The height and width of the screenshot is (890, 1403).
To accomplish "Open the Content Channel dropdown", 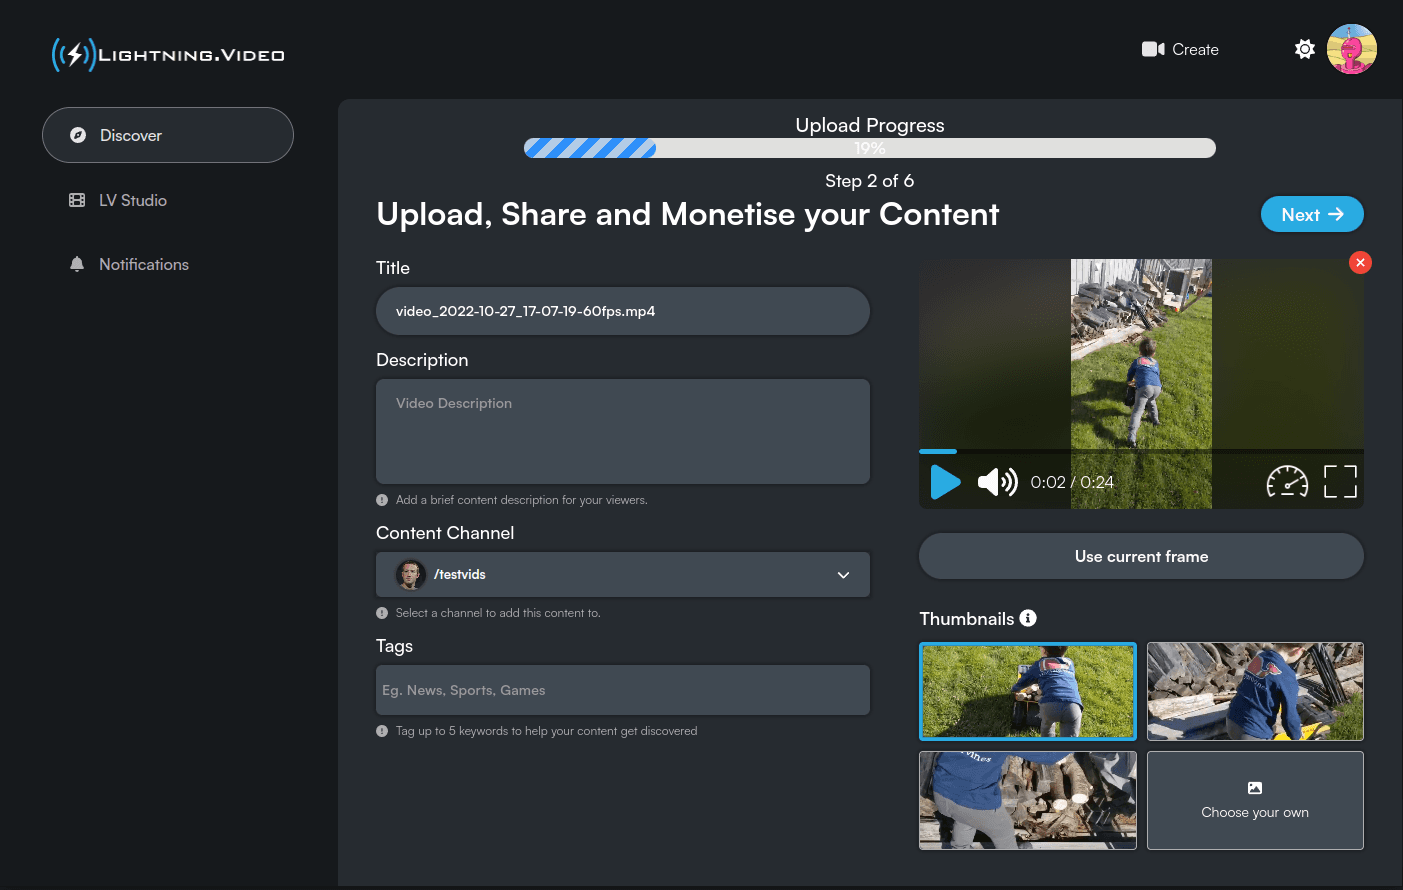I will click(x=622, y=574).
